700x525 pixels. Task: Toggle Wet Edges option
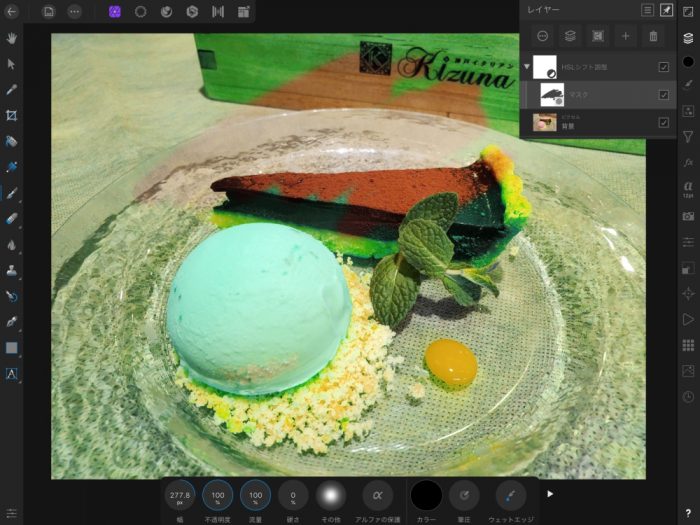pos(511,496)
